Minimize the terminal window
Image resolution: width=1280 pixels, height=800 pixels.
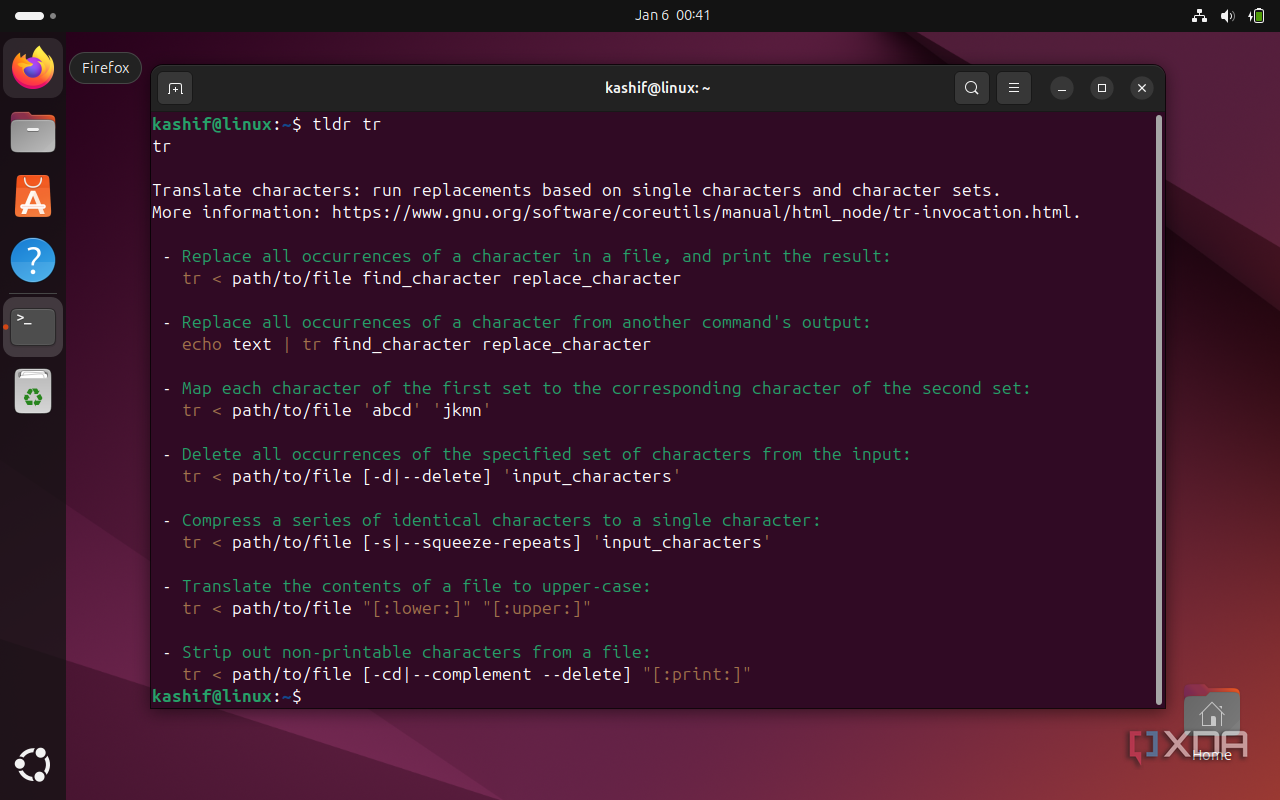pos(1062,88)
